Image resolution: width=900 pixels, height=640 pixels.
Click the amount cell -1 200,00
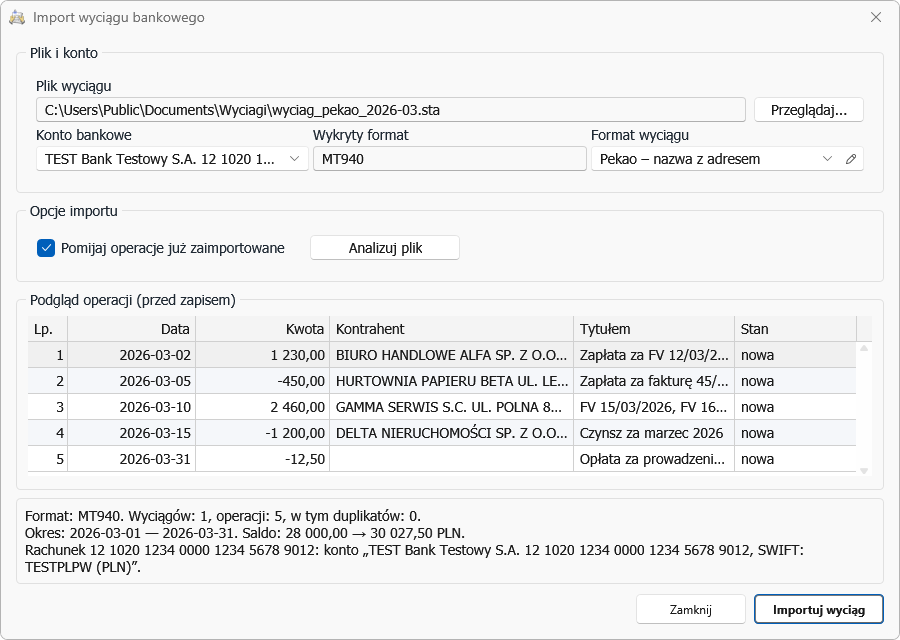point(263,433)
